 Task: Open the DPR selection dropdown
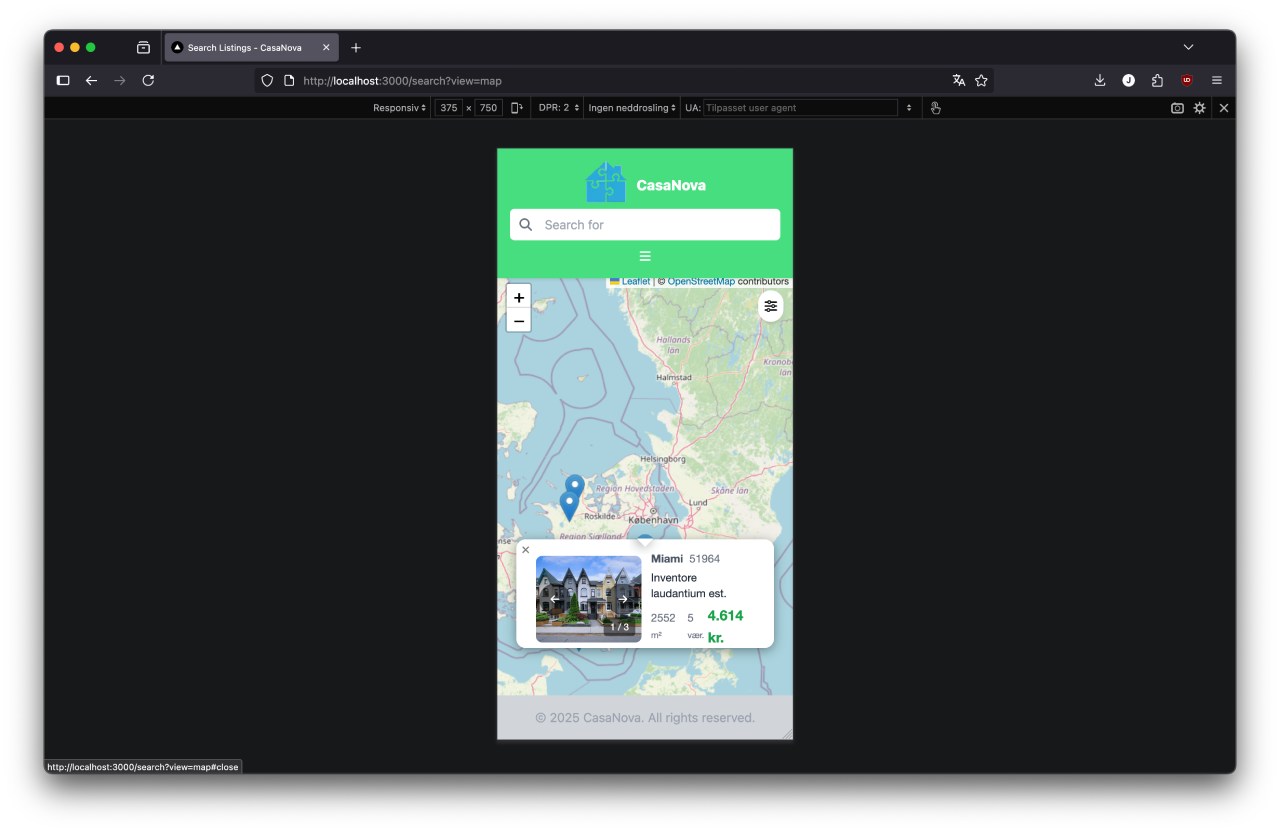click(x=558, y=108)
